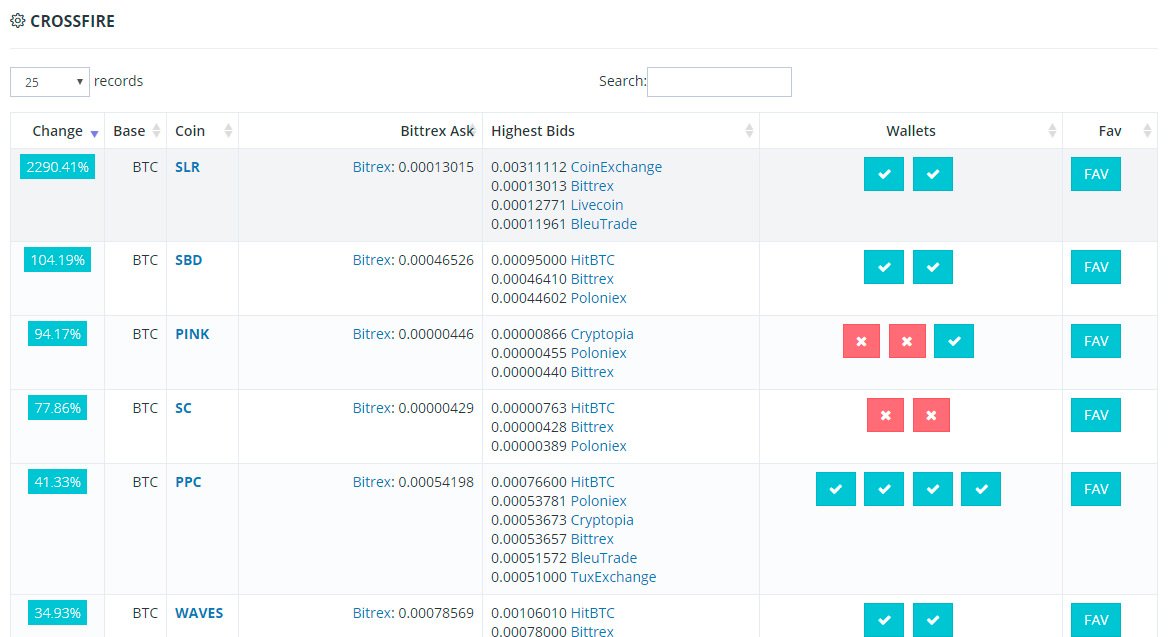Image resolution: width=1169 pixels, height=637 pixels.
Task: Click first red X wallet in PINK row
Action: pos(861,341)
